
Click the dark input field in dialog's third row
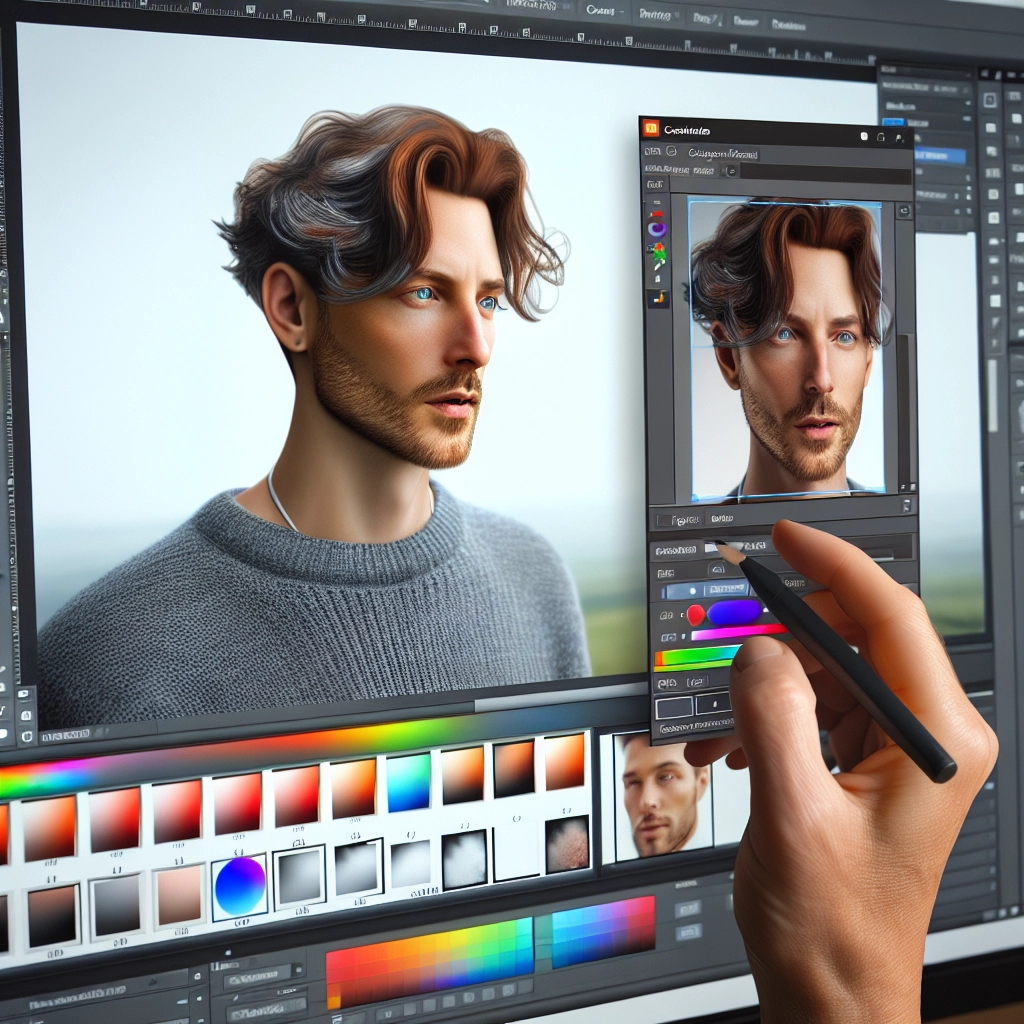[825, 174]
